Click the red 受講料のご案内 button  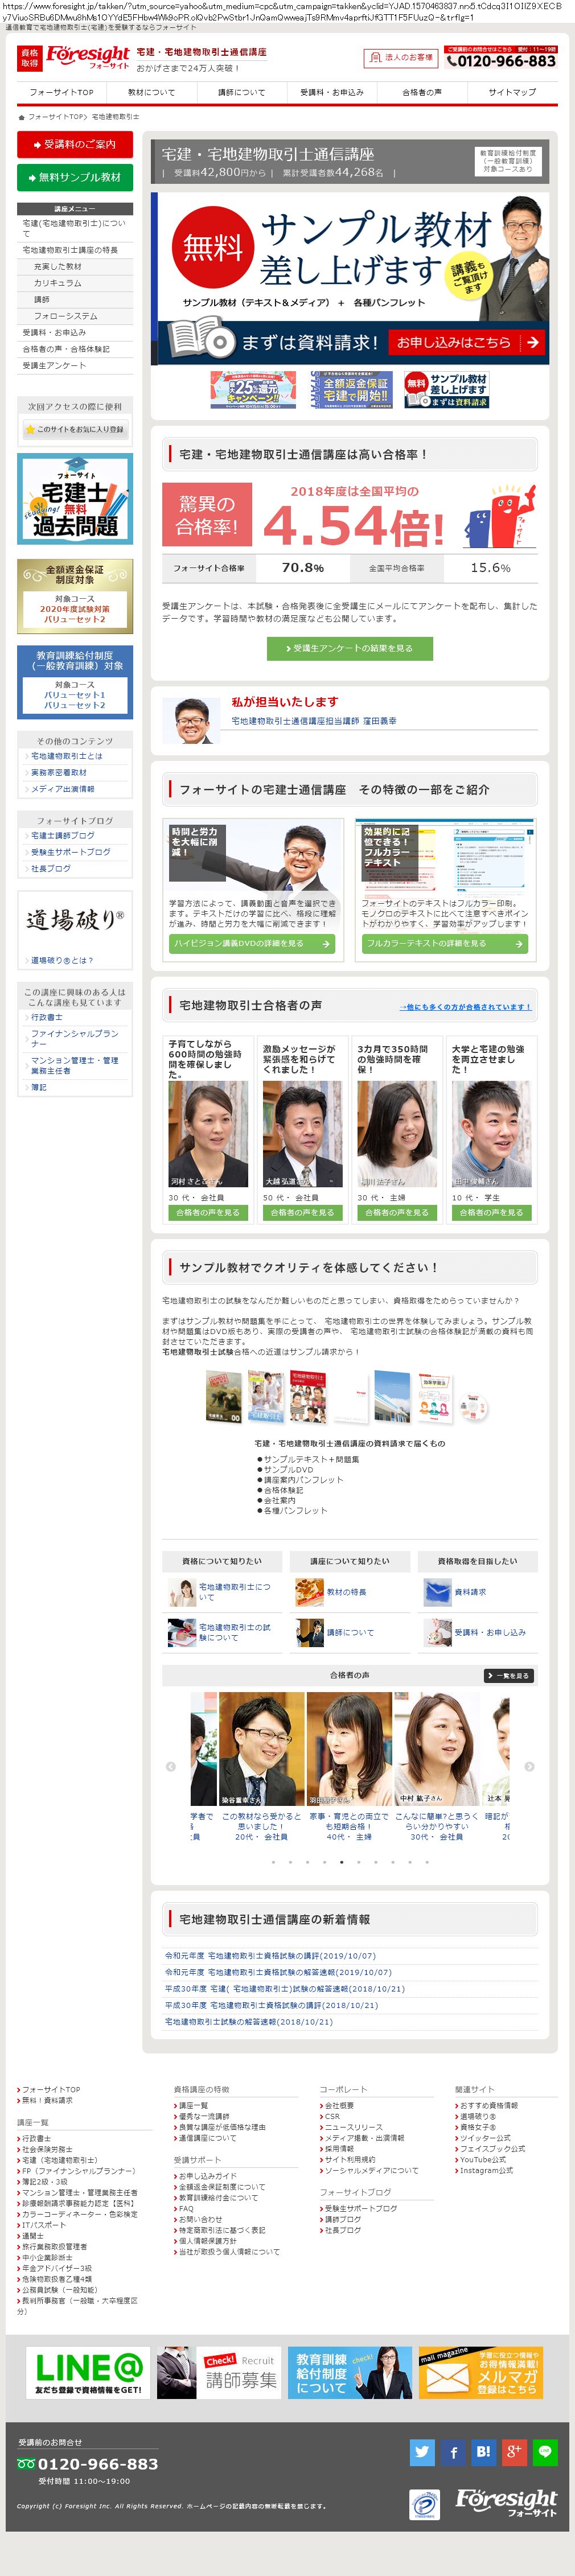[75, 144]
